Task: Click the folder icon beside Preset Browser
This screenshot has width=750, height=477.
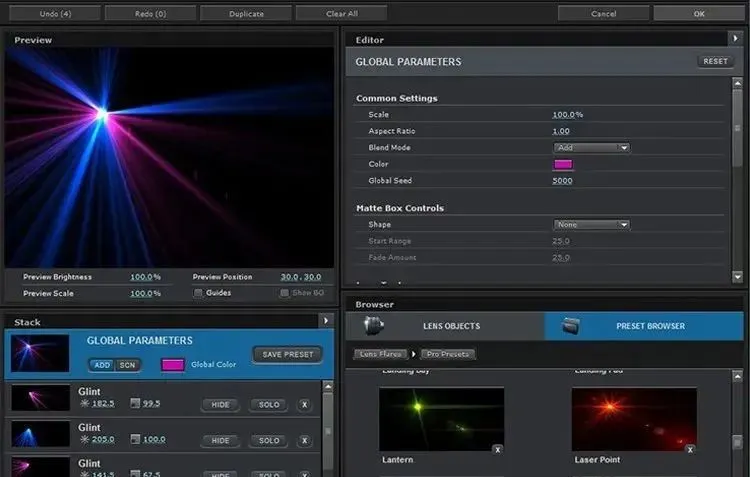Action: click(571, 326)
